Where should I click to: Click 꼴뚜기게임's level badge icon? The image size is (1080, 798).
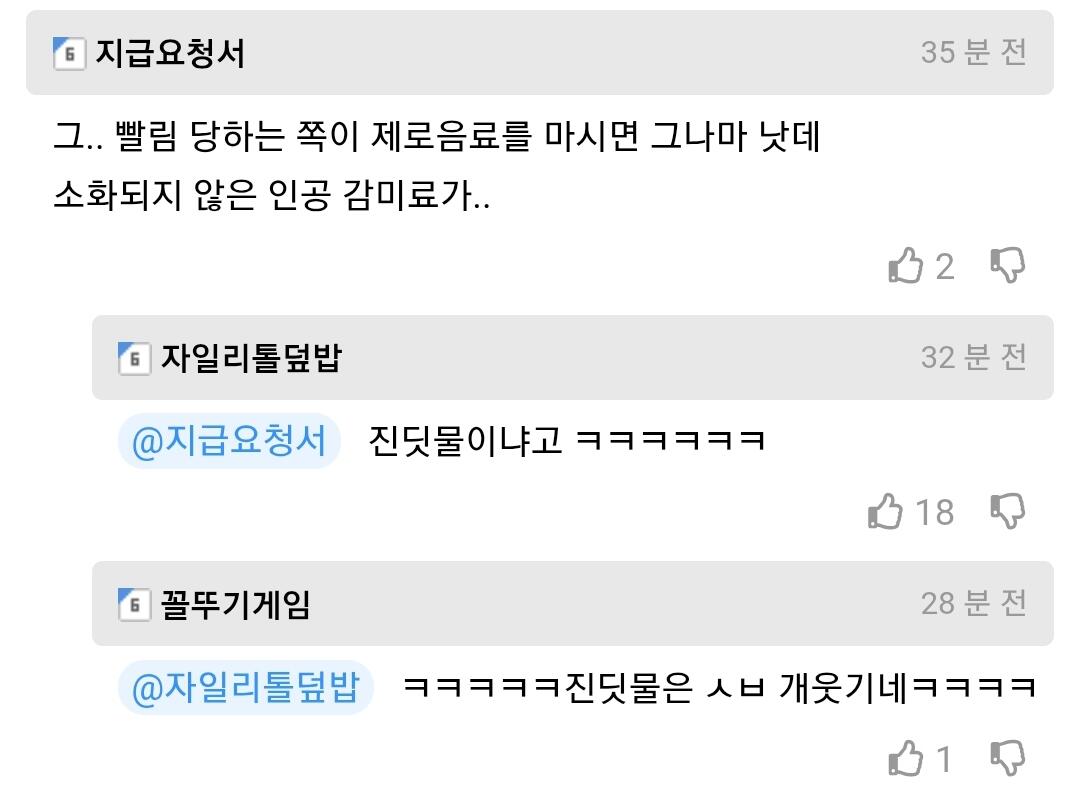[x=134, y=605]
